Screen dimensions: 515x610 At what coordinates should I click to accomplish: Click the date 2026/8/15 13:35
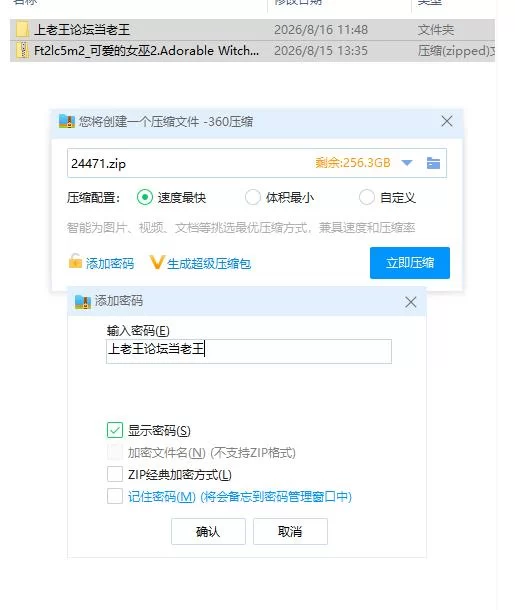(321, 51)
